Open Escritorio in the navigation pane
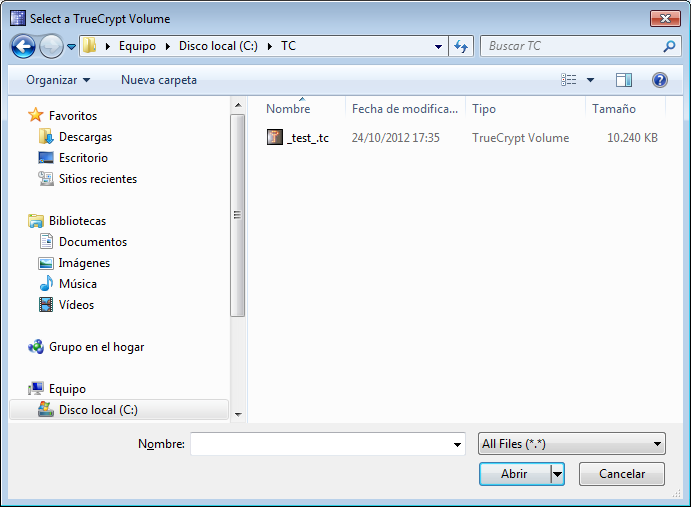The height and width of the screenshot is (507, 691). (83, 158)
